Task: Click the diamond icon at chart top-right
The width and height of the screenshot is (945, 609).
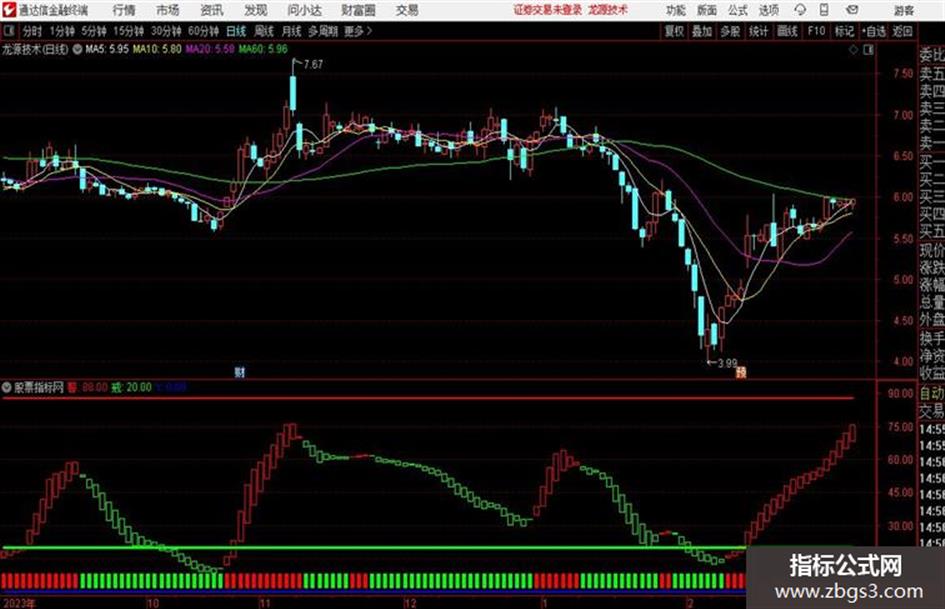Action: point(853,50)
